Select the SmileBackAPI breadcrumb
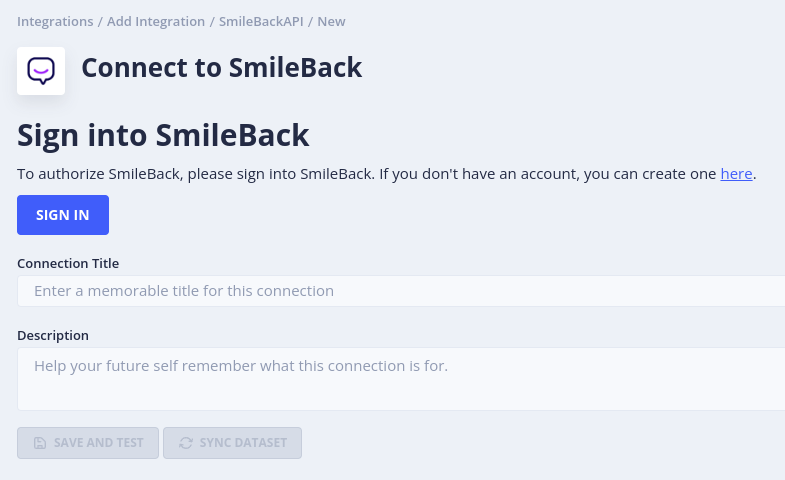Image resolution: width=785 pixels, height=480 pixels. click(x=262, y=21)
